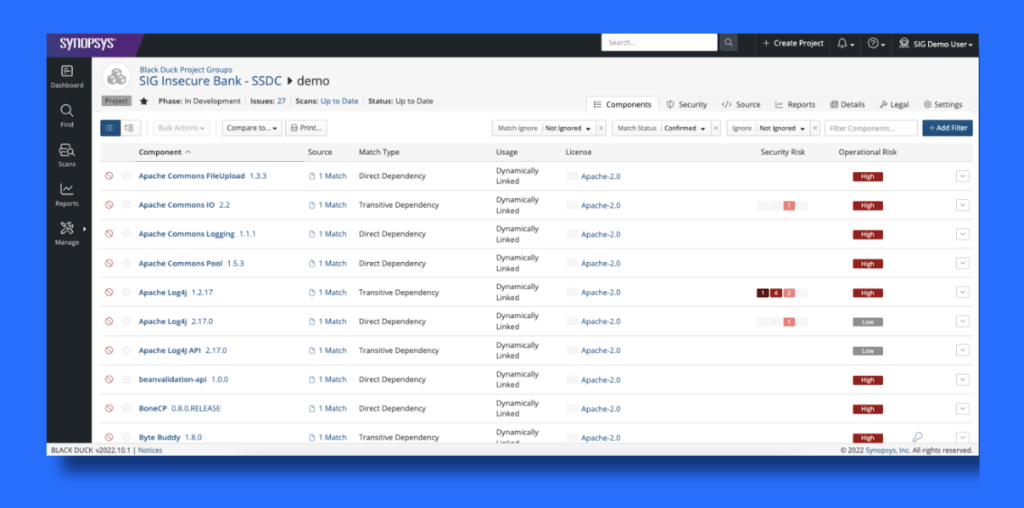Open the notifications bell
Screen dimensions: 1024x508
pos(846,43)
